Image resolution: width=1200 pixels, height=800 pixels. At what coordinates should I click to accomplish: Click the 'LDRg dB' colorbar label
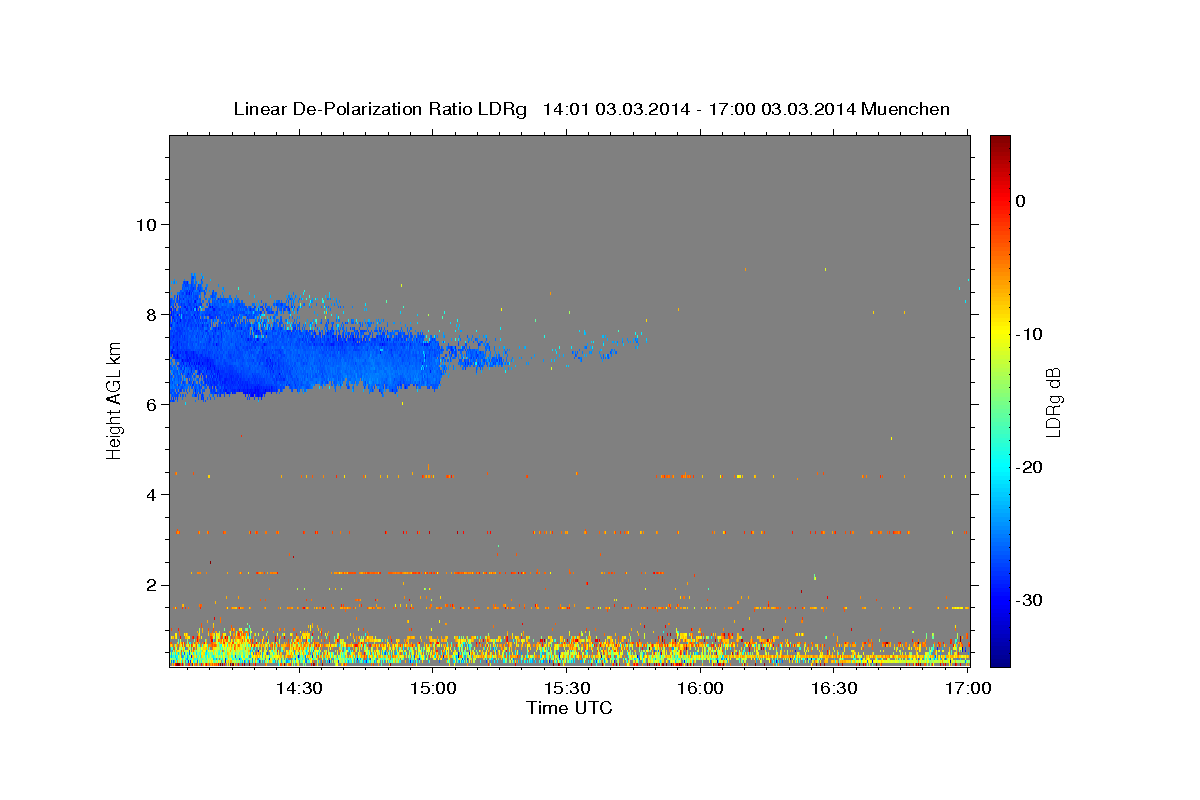1053,401
